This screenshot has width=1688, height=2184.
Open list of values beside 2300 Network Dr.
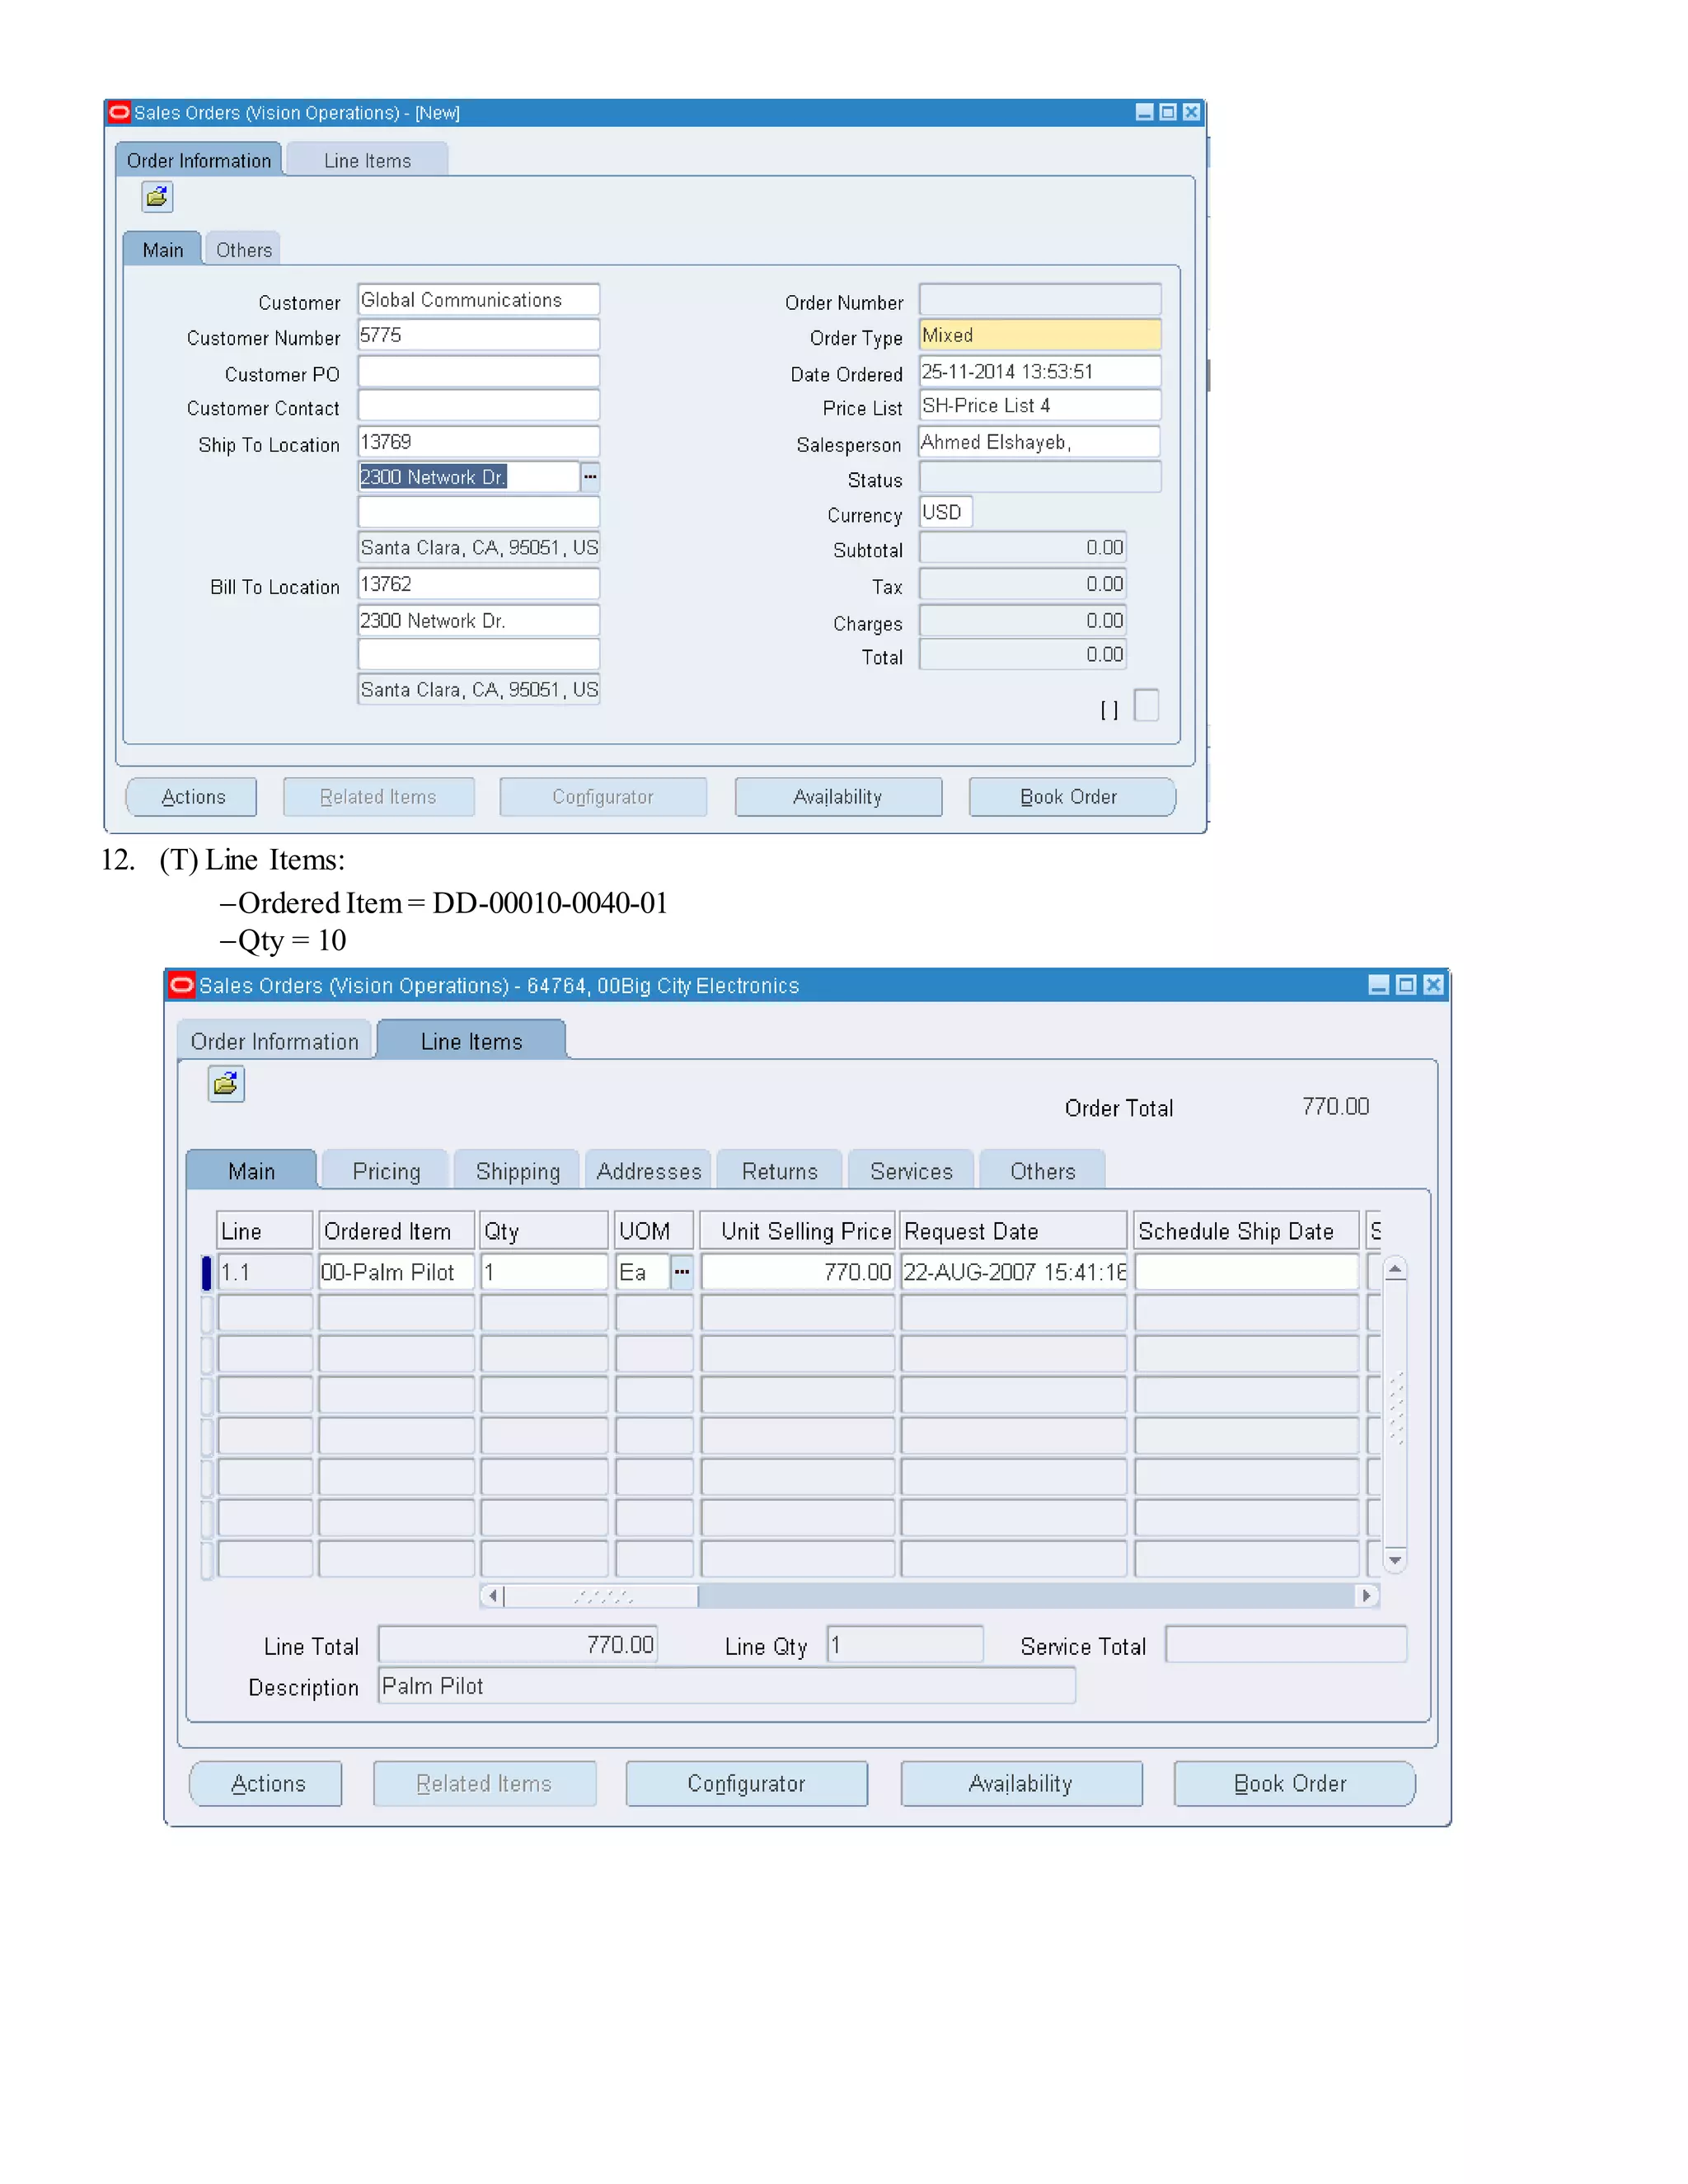[x=590, y=477]
